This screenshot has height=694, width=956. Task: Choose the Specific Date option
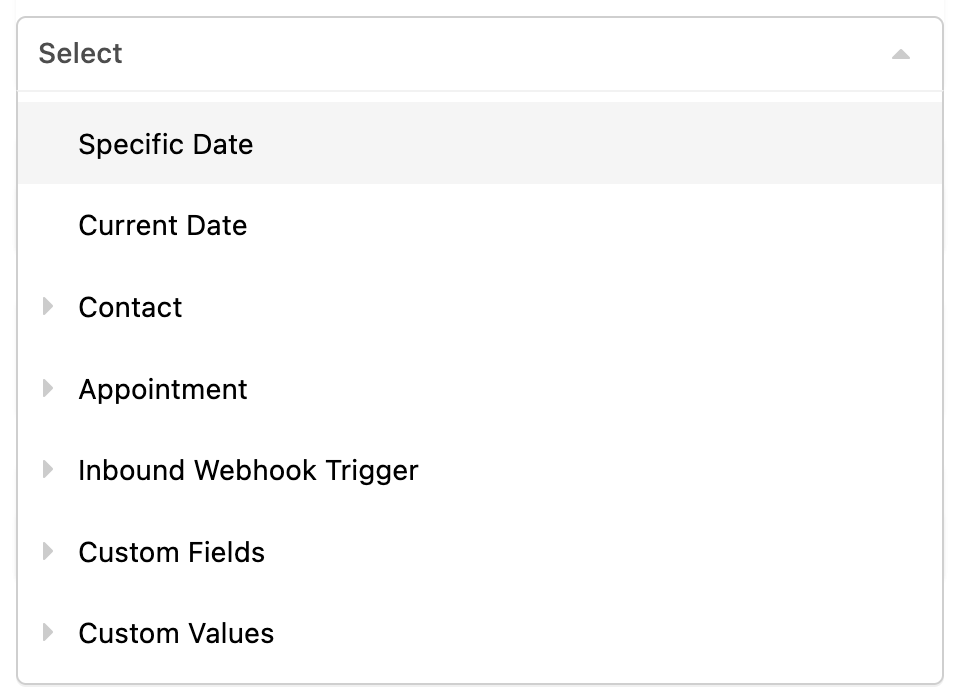pyautogui.click(x=165, y=145)
